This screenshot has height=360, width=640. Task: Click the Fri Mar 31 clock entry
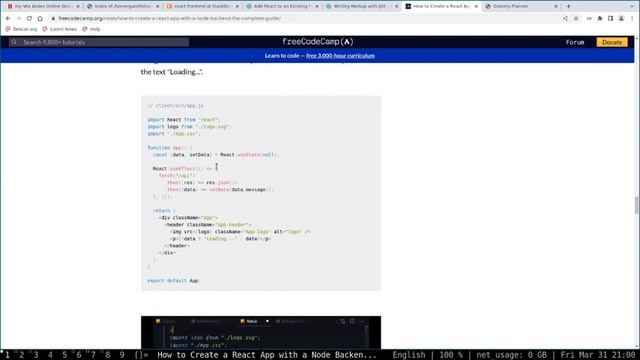tap(598, 355)
